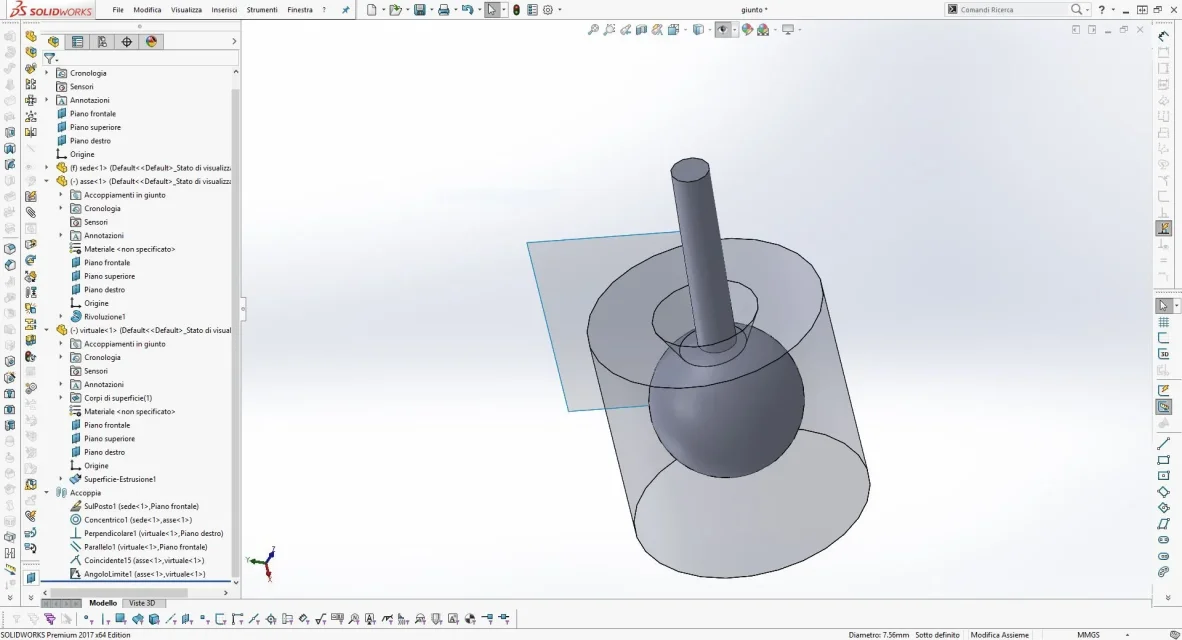
Task: Expand the Rivoluzione1 feature node
Action: coord(61,317)
